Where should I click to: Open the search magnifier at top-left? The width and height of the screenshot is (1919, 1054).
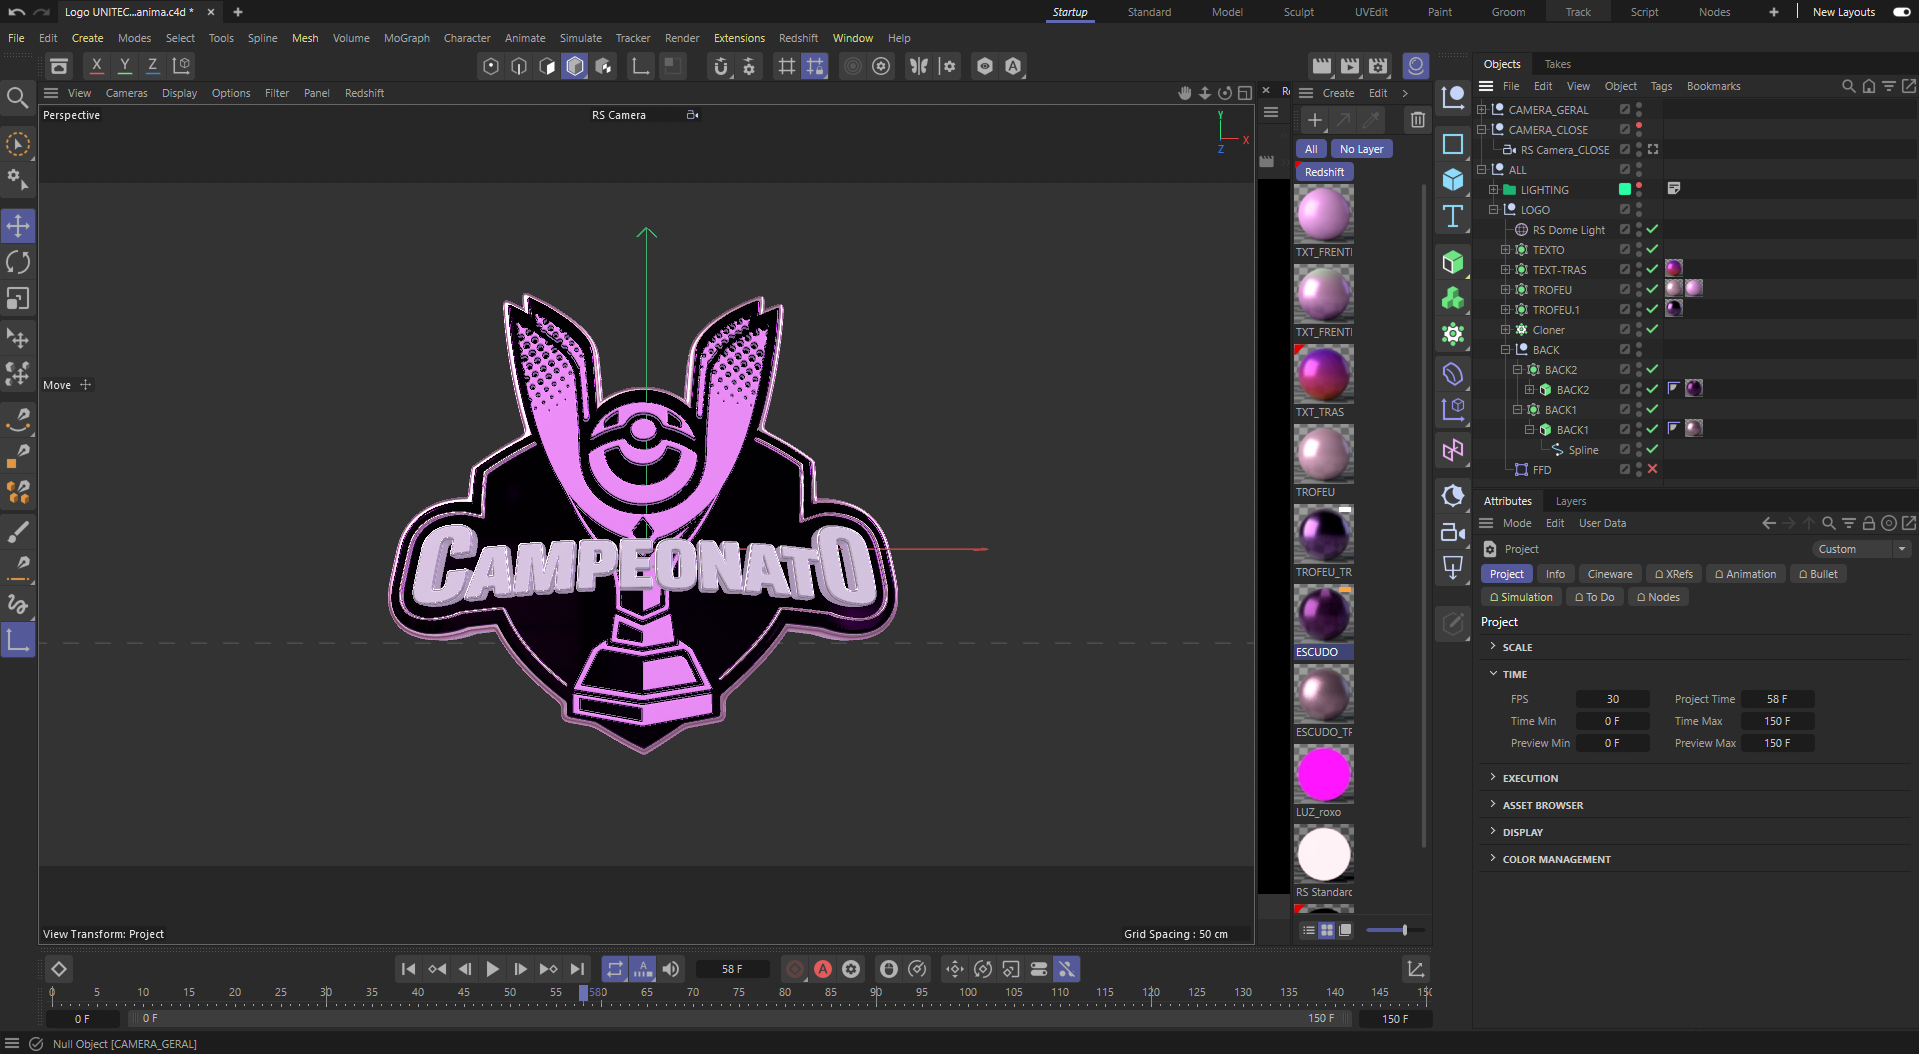pyautogui.click(x=17, y=97)
